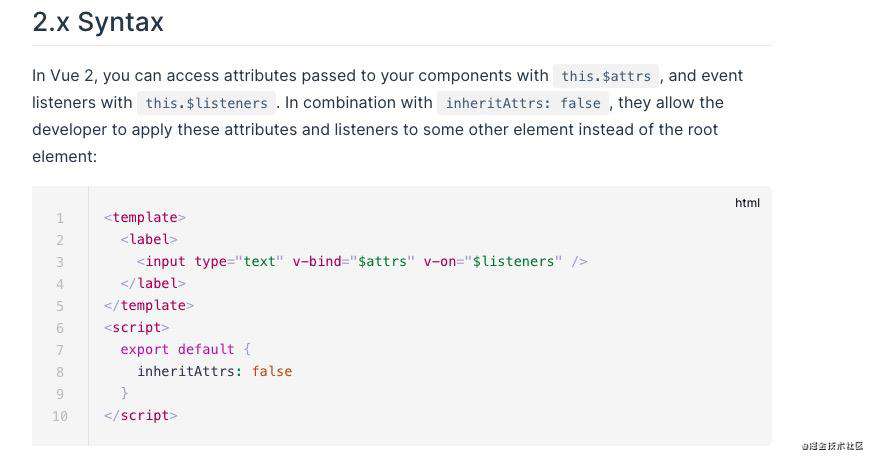Click line number 1 in code block

(x=60, y=218)
